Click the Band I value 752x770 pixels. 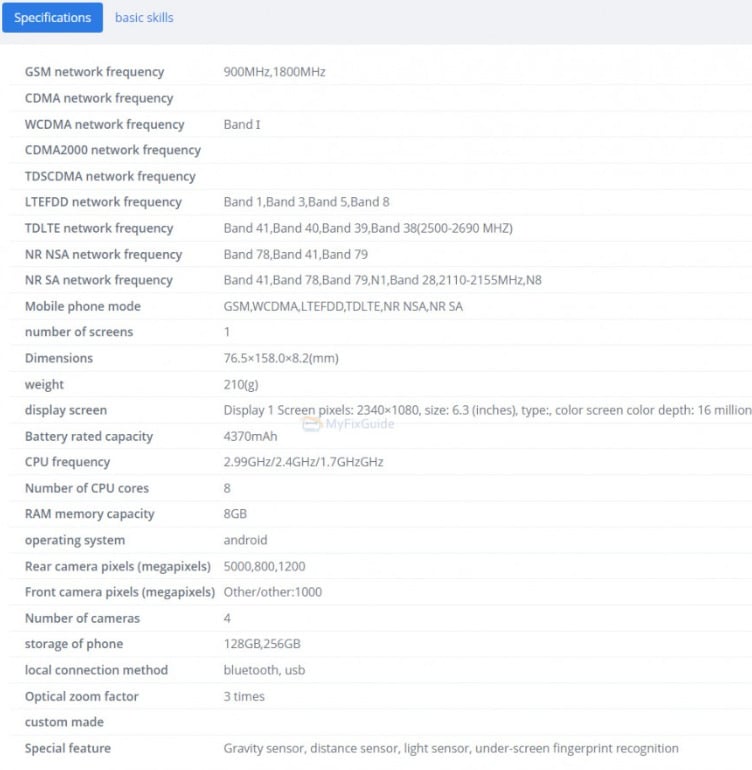[242, 124]
